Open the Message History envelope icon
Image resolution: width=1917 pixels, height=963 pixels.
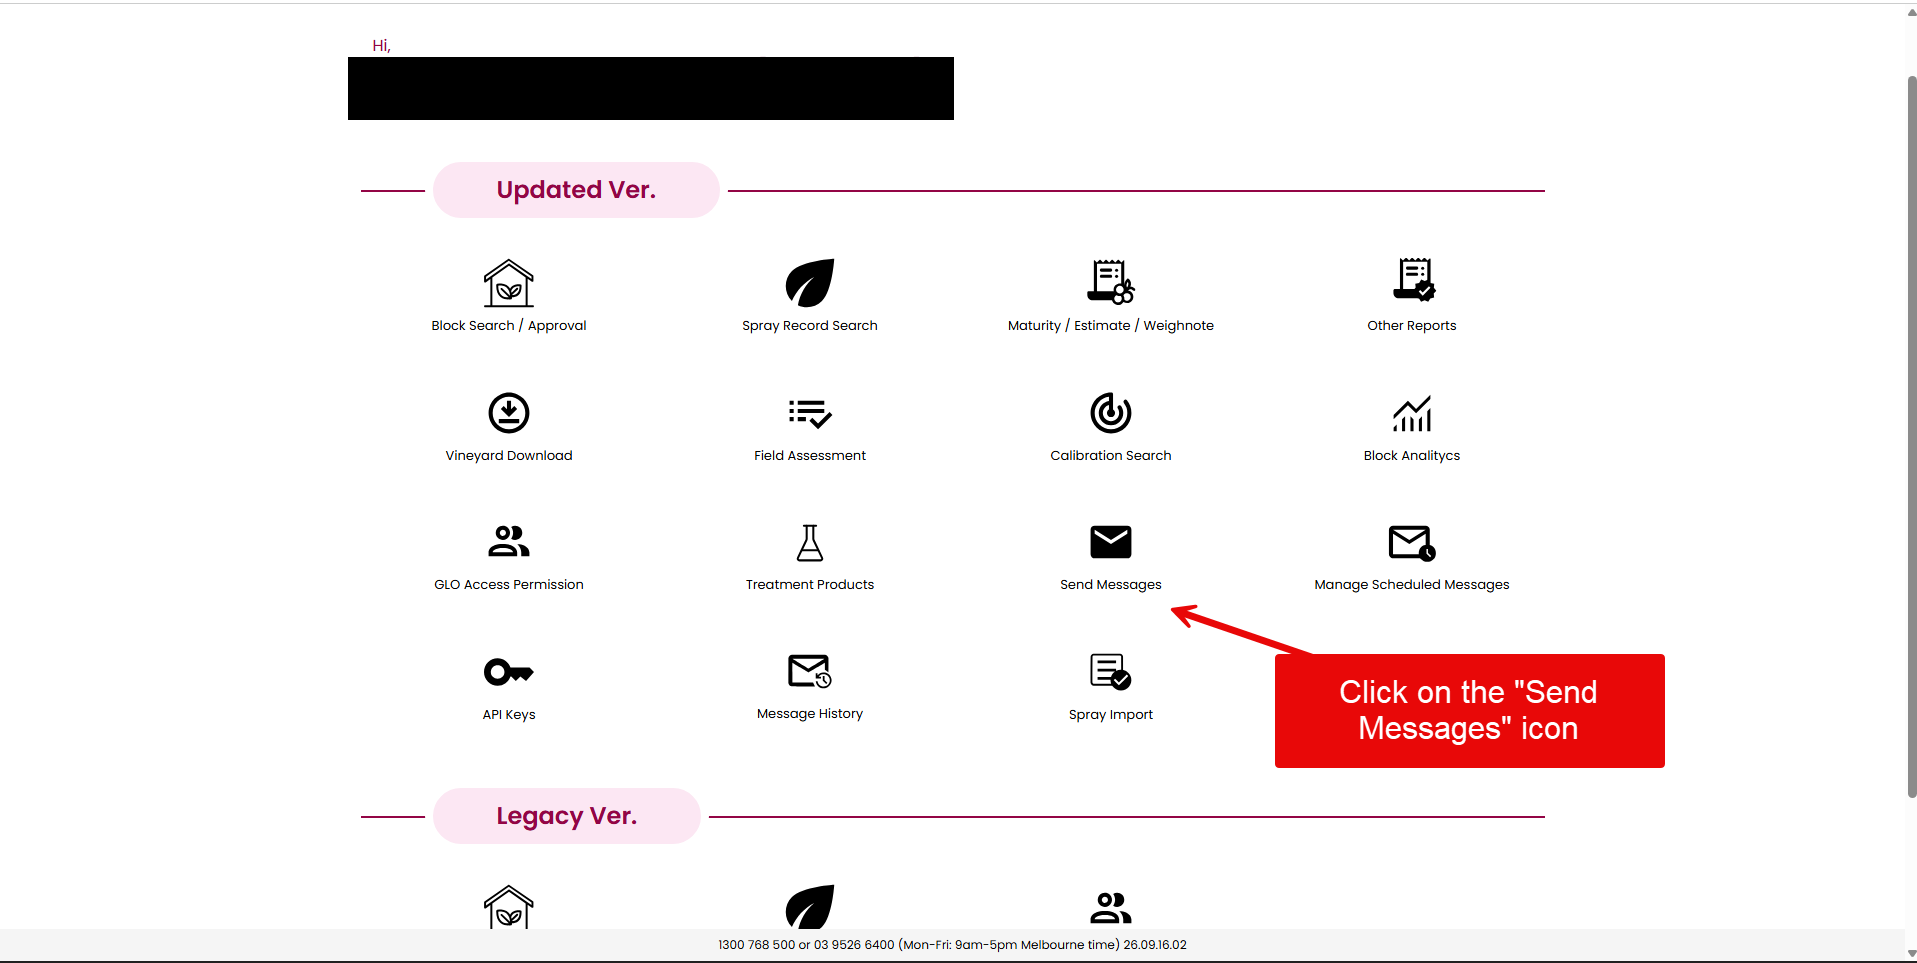[810, 671]
